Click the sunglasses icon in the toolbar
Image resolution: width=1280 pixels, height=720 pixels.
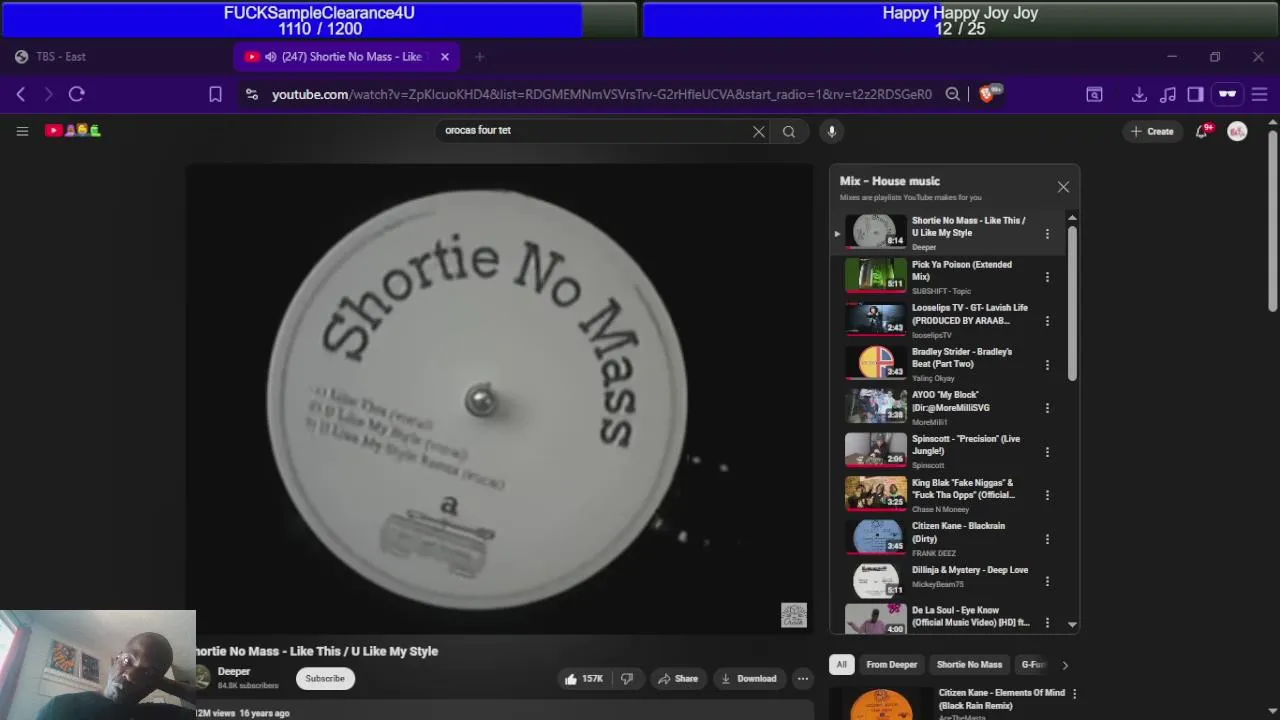(x=1227, y=94)
